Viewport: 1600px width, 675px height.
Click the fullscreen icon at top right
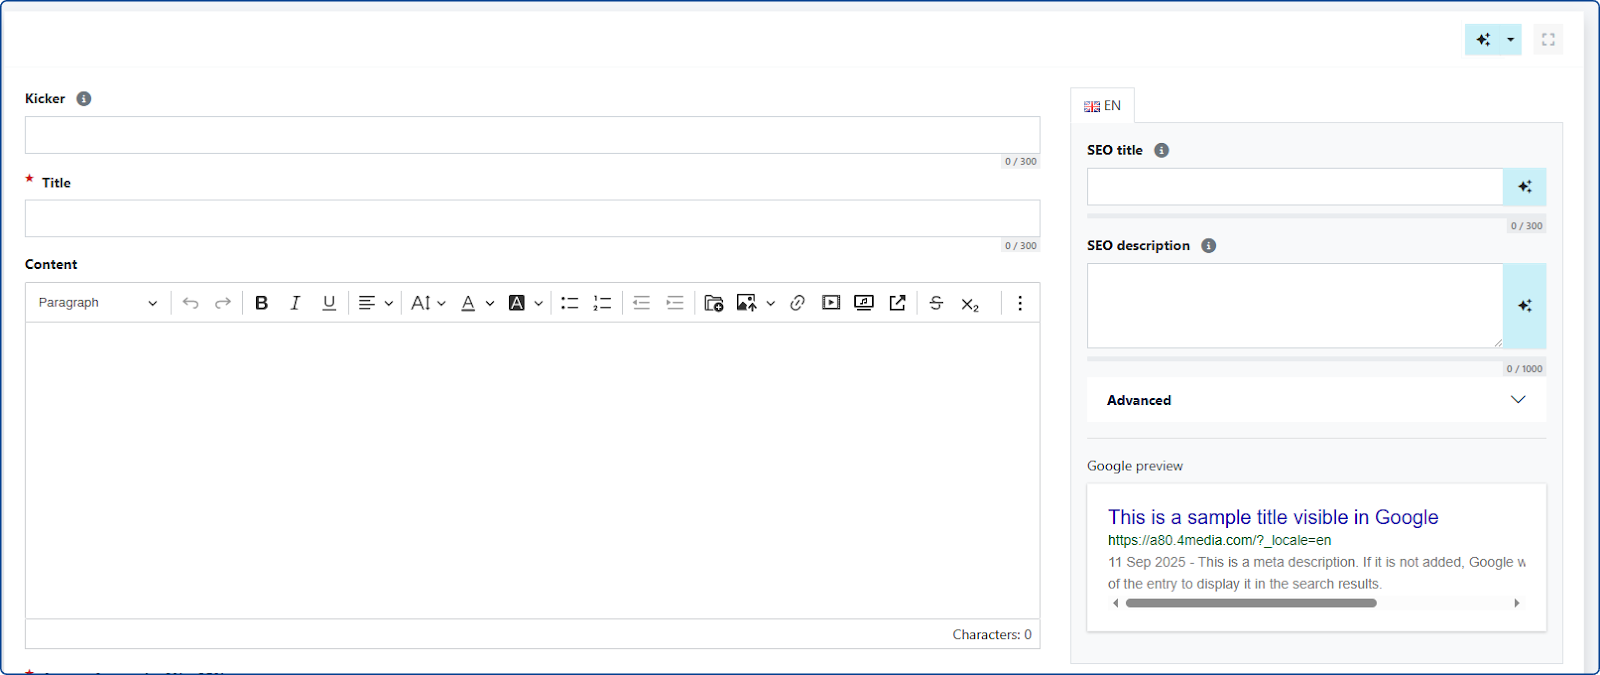[1548, 40]
